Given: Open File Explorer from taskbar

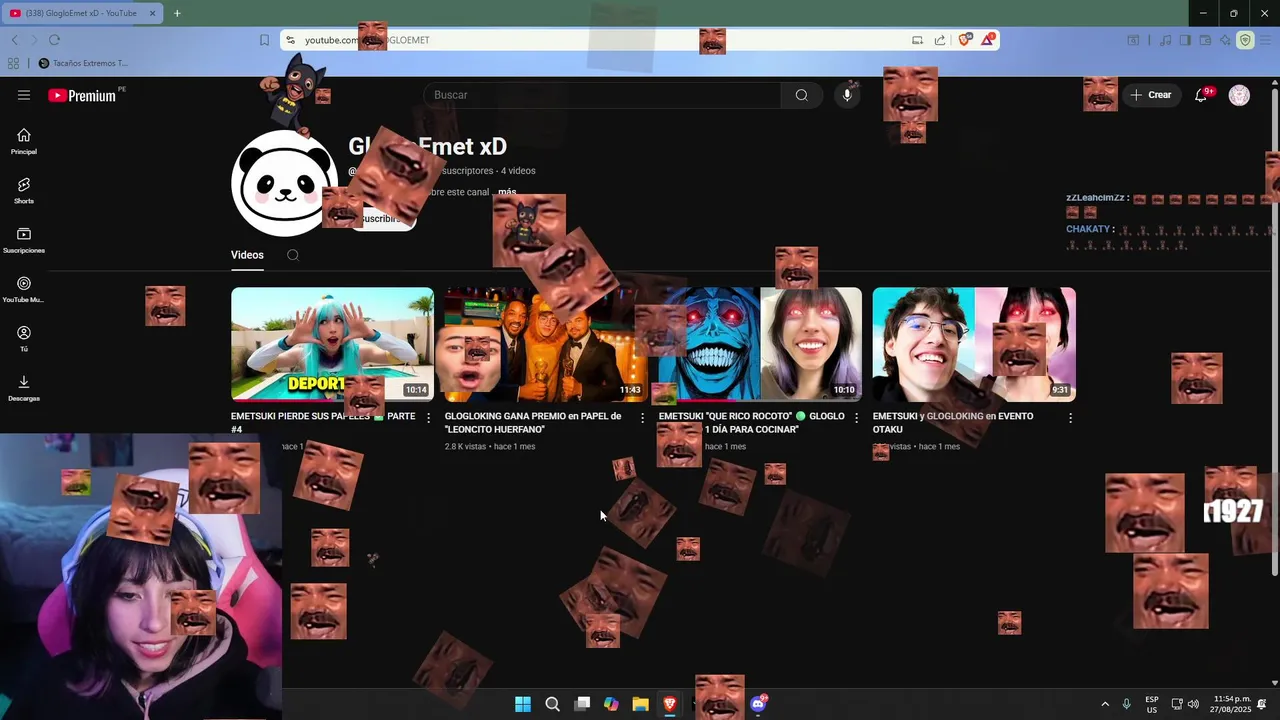Looking at the screenshot, I should point(640,704).
